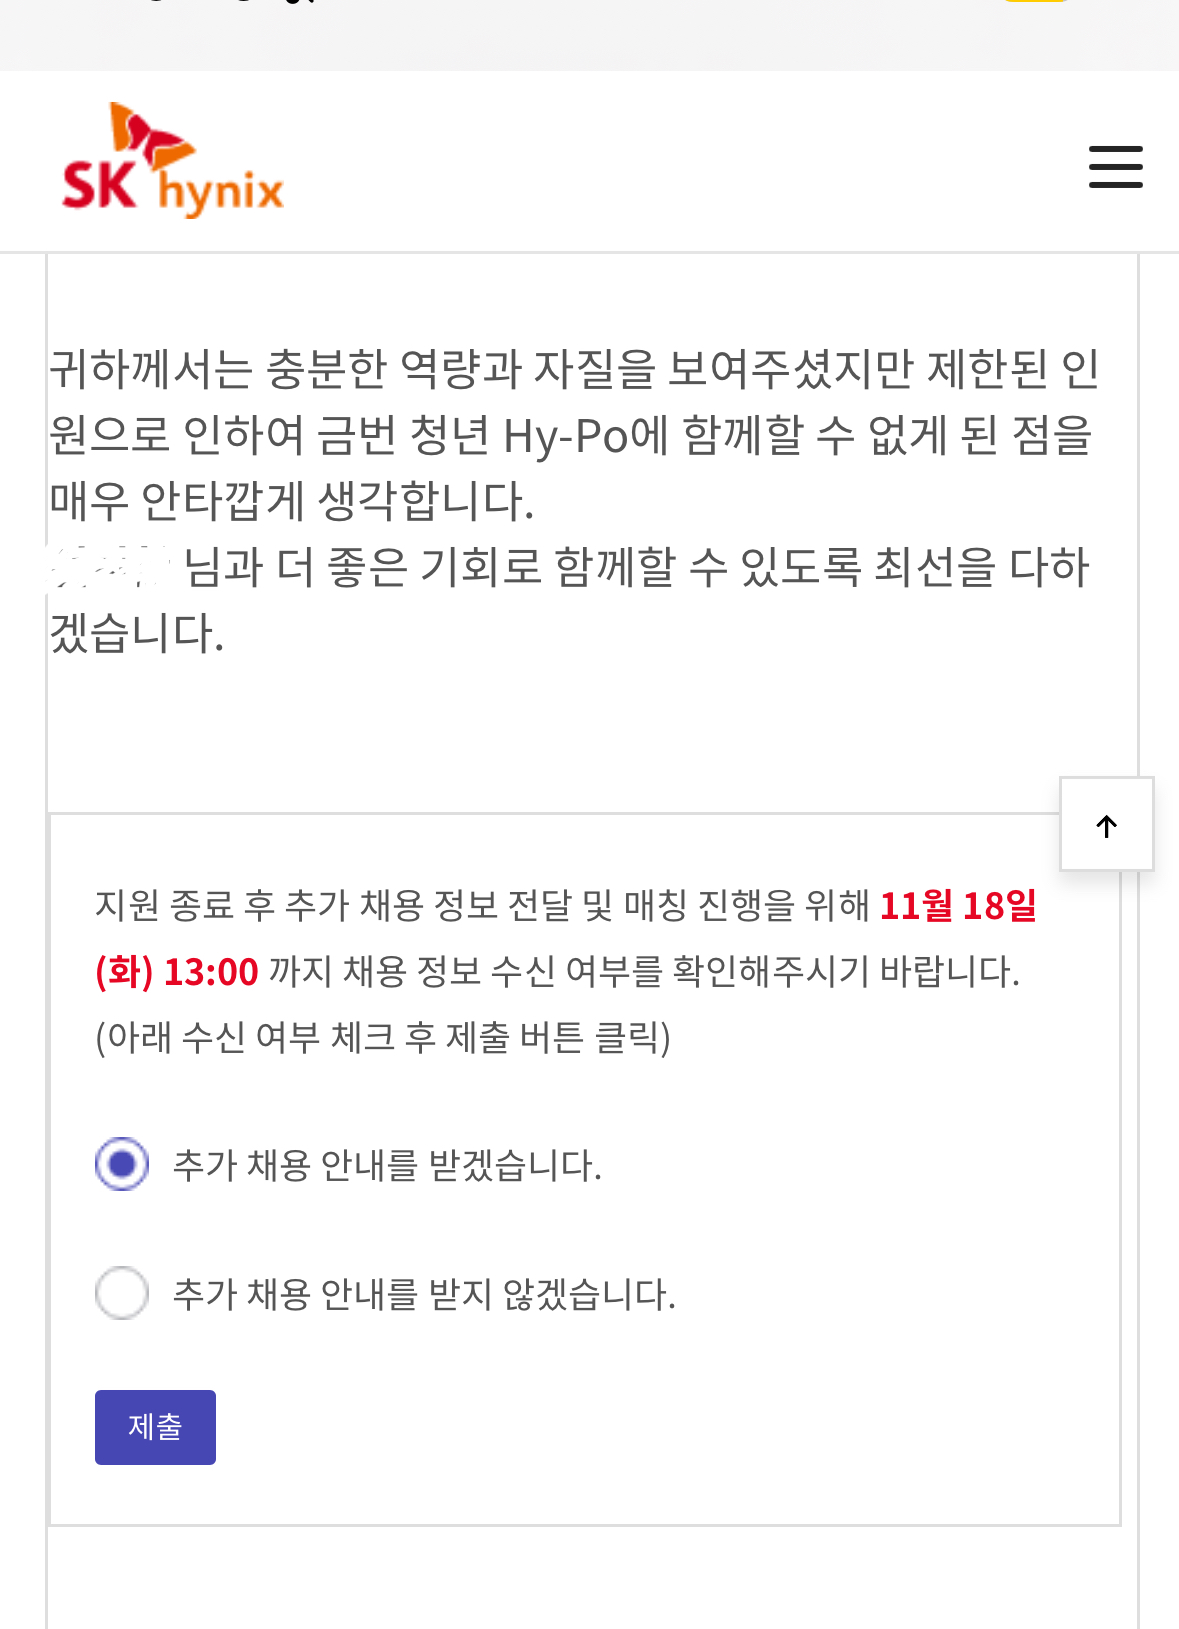1179x1629 pixels.
Task: Click the '(아래 수신 여부 체크 후 제출 버튼 클릭)' note
Action: (x=382, y=1037)
